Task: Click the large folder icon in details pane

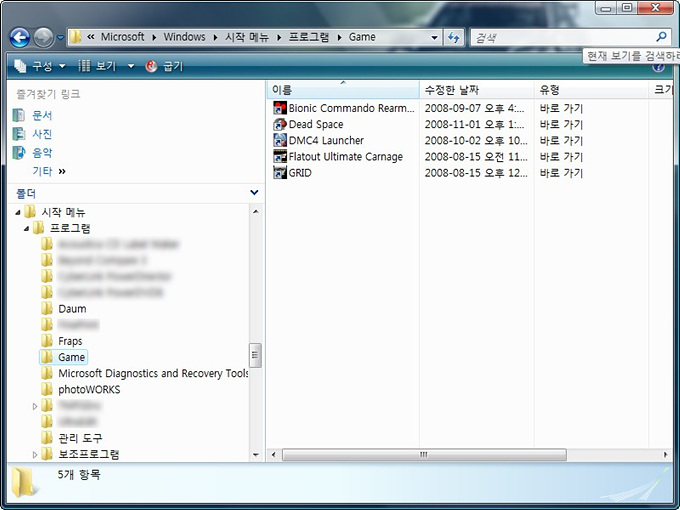Action: (23, 481)
